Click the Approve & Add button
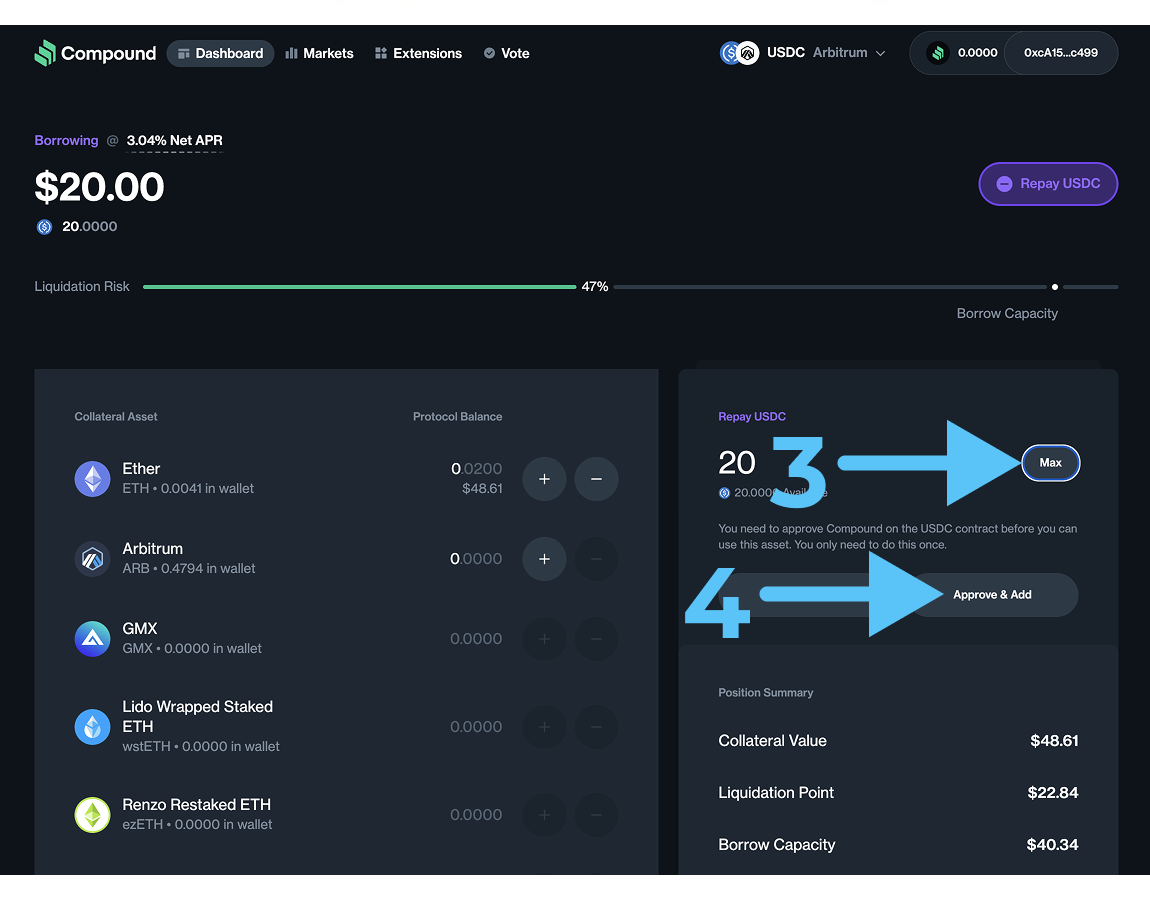The width and height of the screenshot is (1150, 900). coord(992,595)
